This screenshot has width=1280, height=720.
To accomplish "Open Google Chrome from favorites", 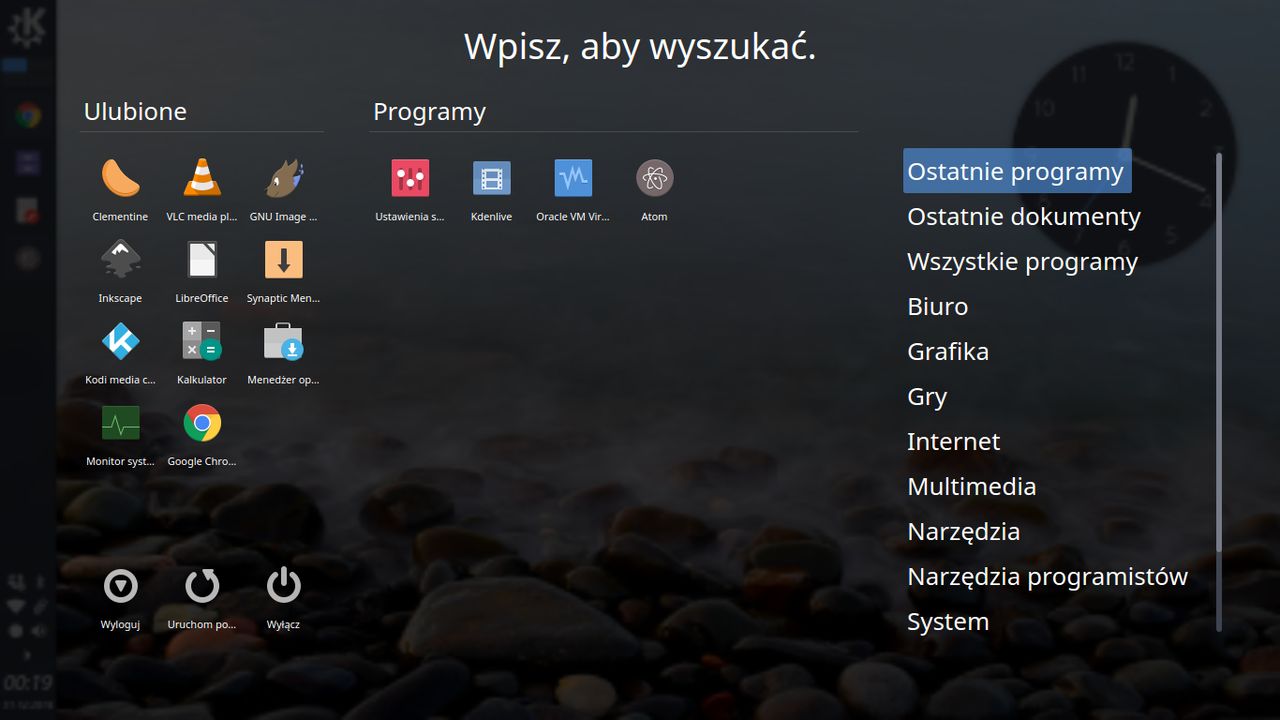I will [202, 423].
